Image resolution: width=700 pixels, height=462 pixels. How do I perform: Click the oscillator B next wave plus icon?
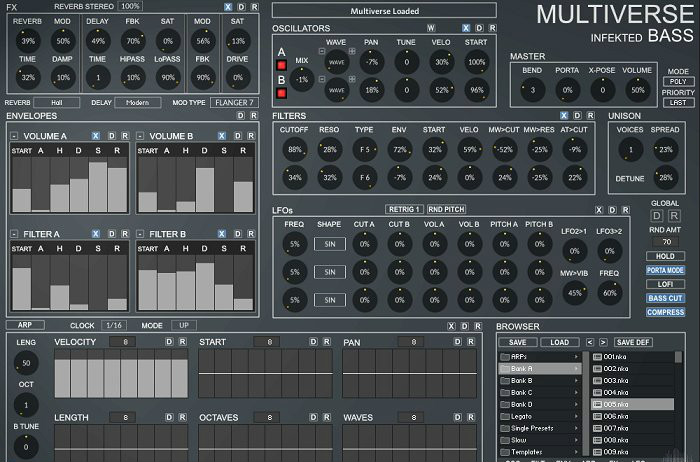pyautogui.click(x=352, y=79)
